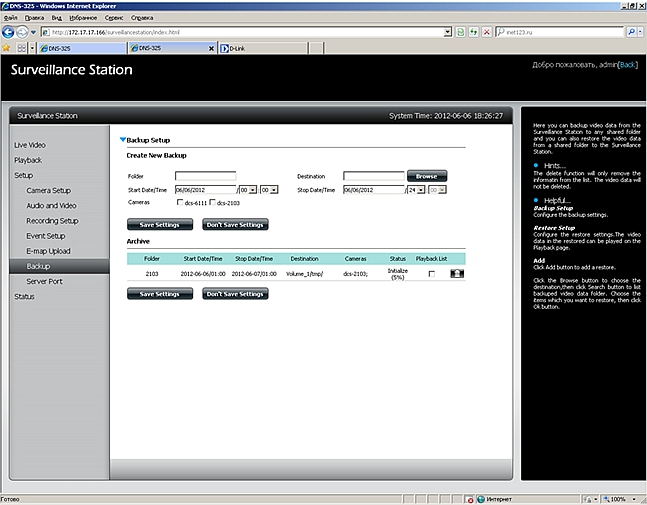
Task: Click the Favorites star icon
Action: (x=7, y=48)
